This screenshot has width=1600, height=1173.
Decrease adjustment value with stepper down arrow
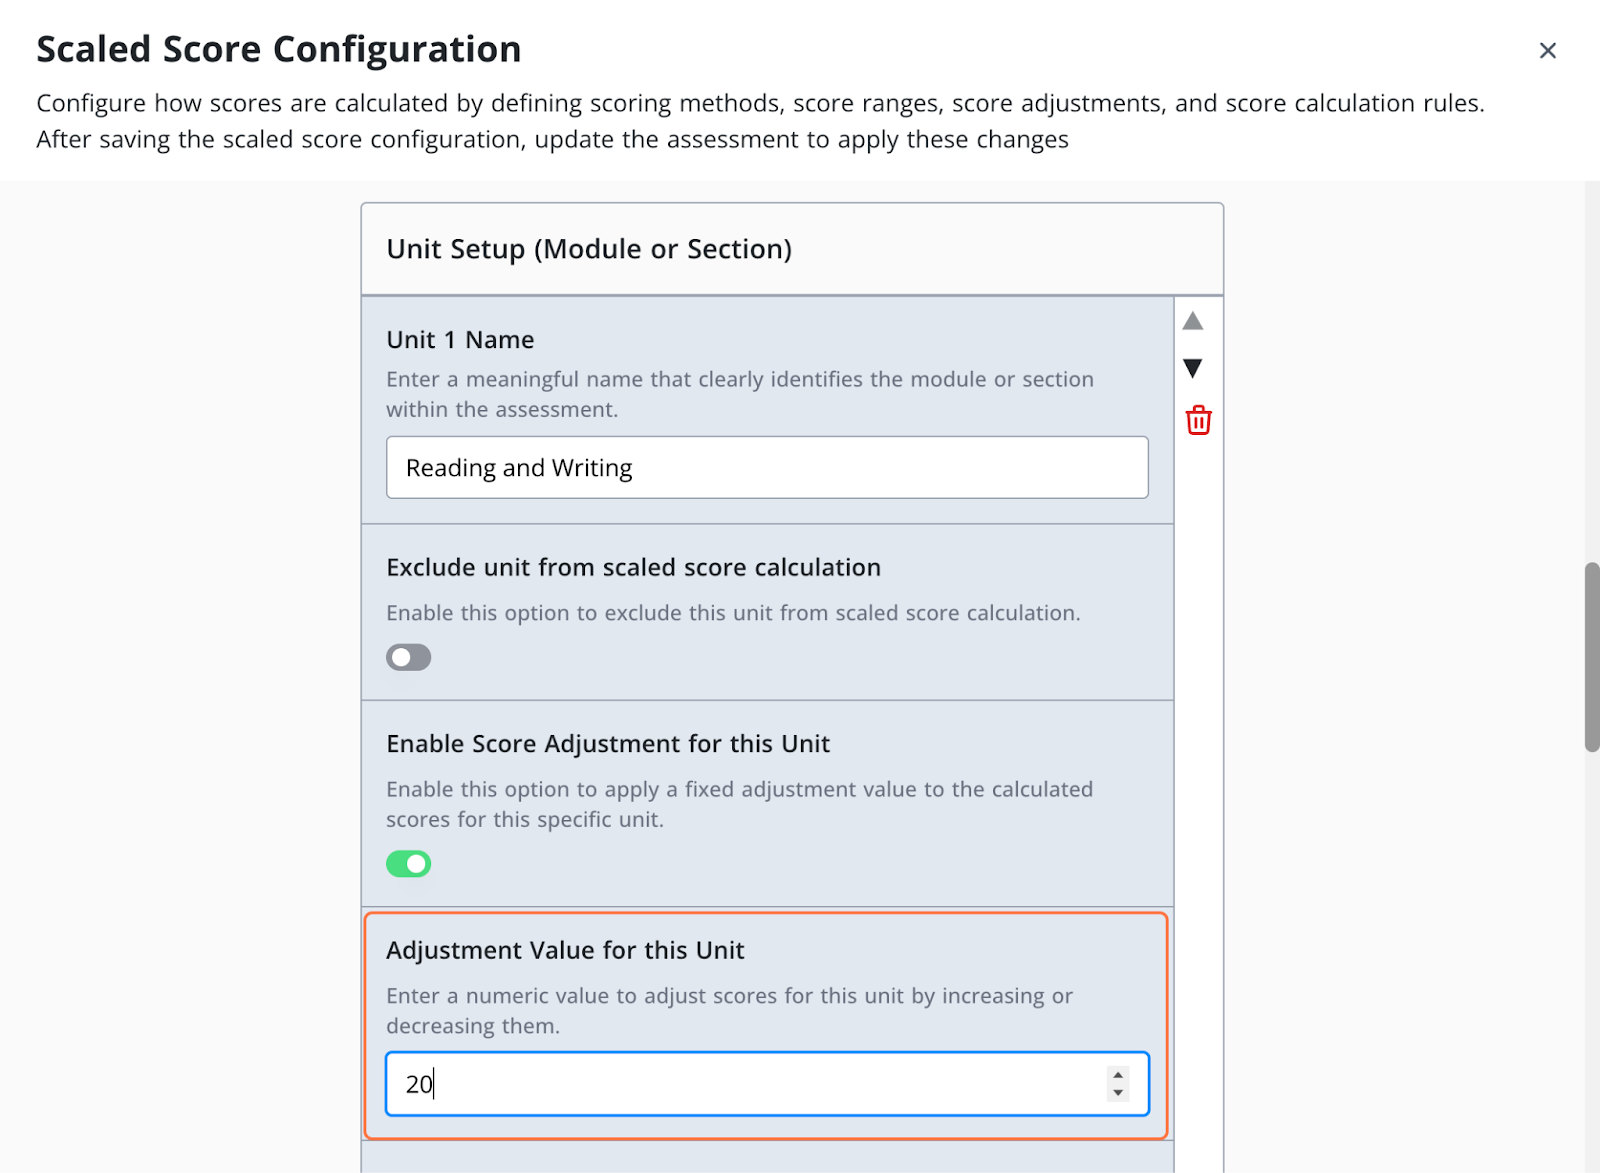1118,1093
